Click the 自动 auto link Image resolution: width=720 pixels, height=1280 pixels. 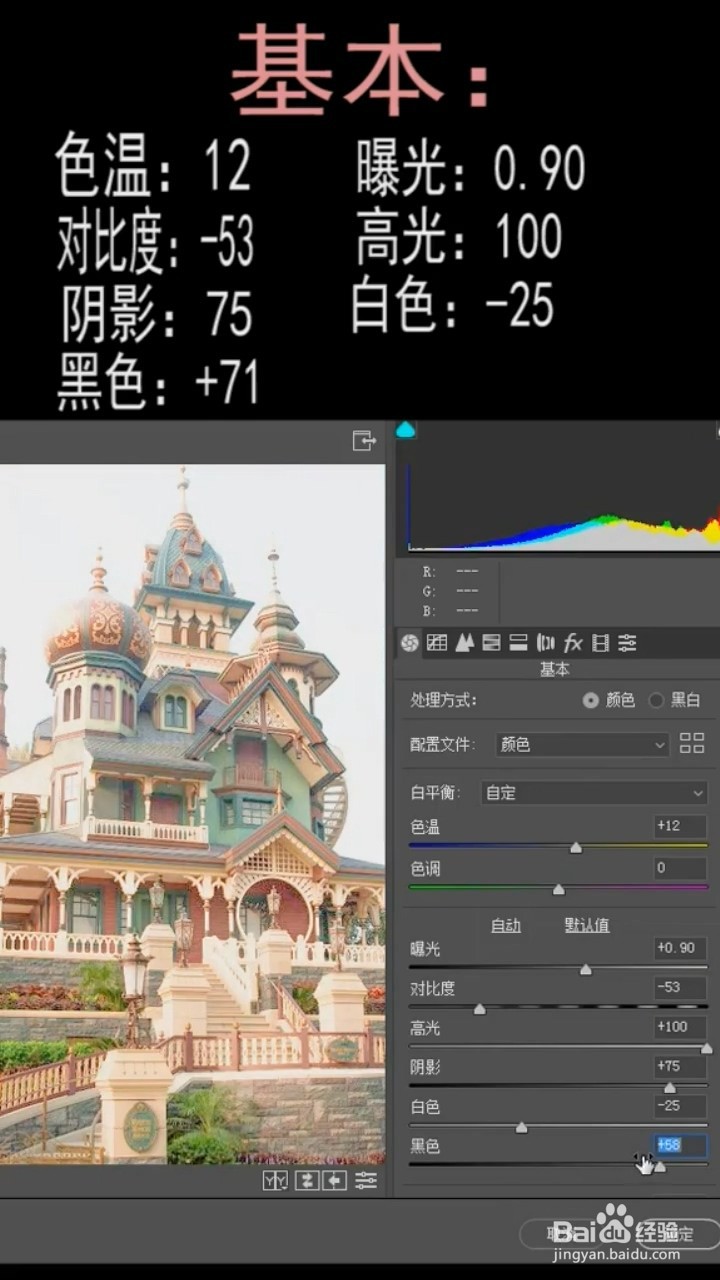point(506,926)
